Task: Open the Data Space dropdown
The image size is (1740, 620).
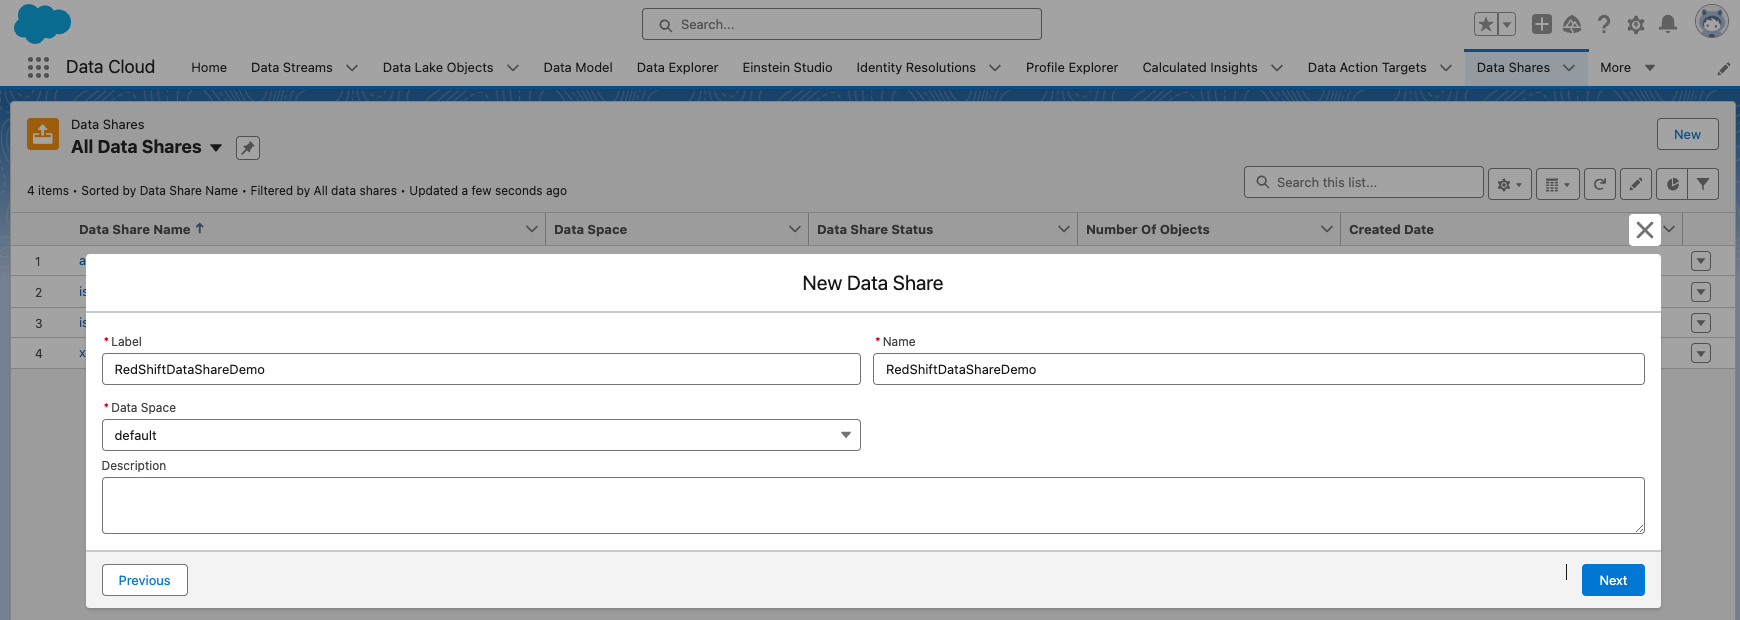Action: coord(481,435)
